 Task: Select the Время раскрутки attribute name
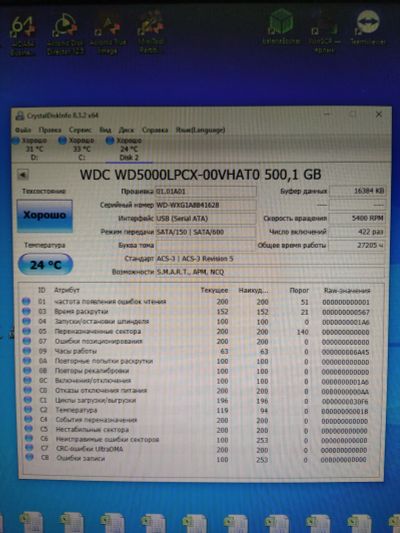(x=81, y=311)
